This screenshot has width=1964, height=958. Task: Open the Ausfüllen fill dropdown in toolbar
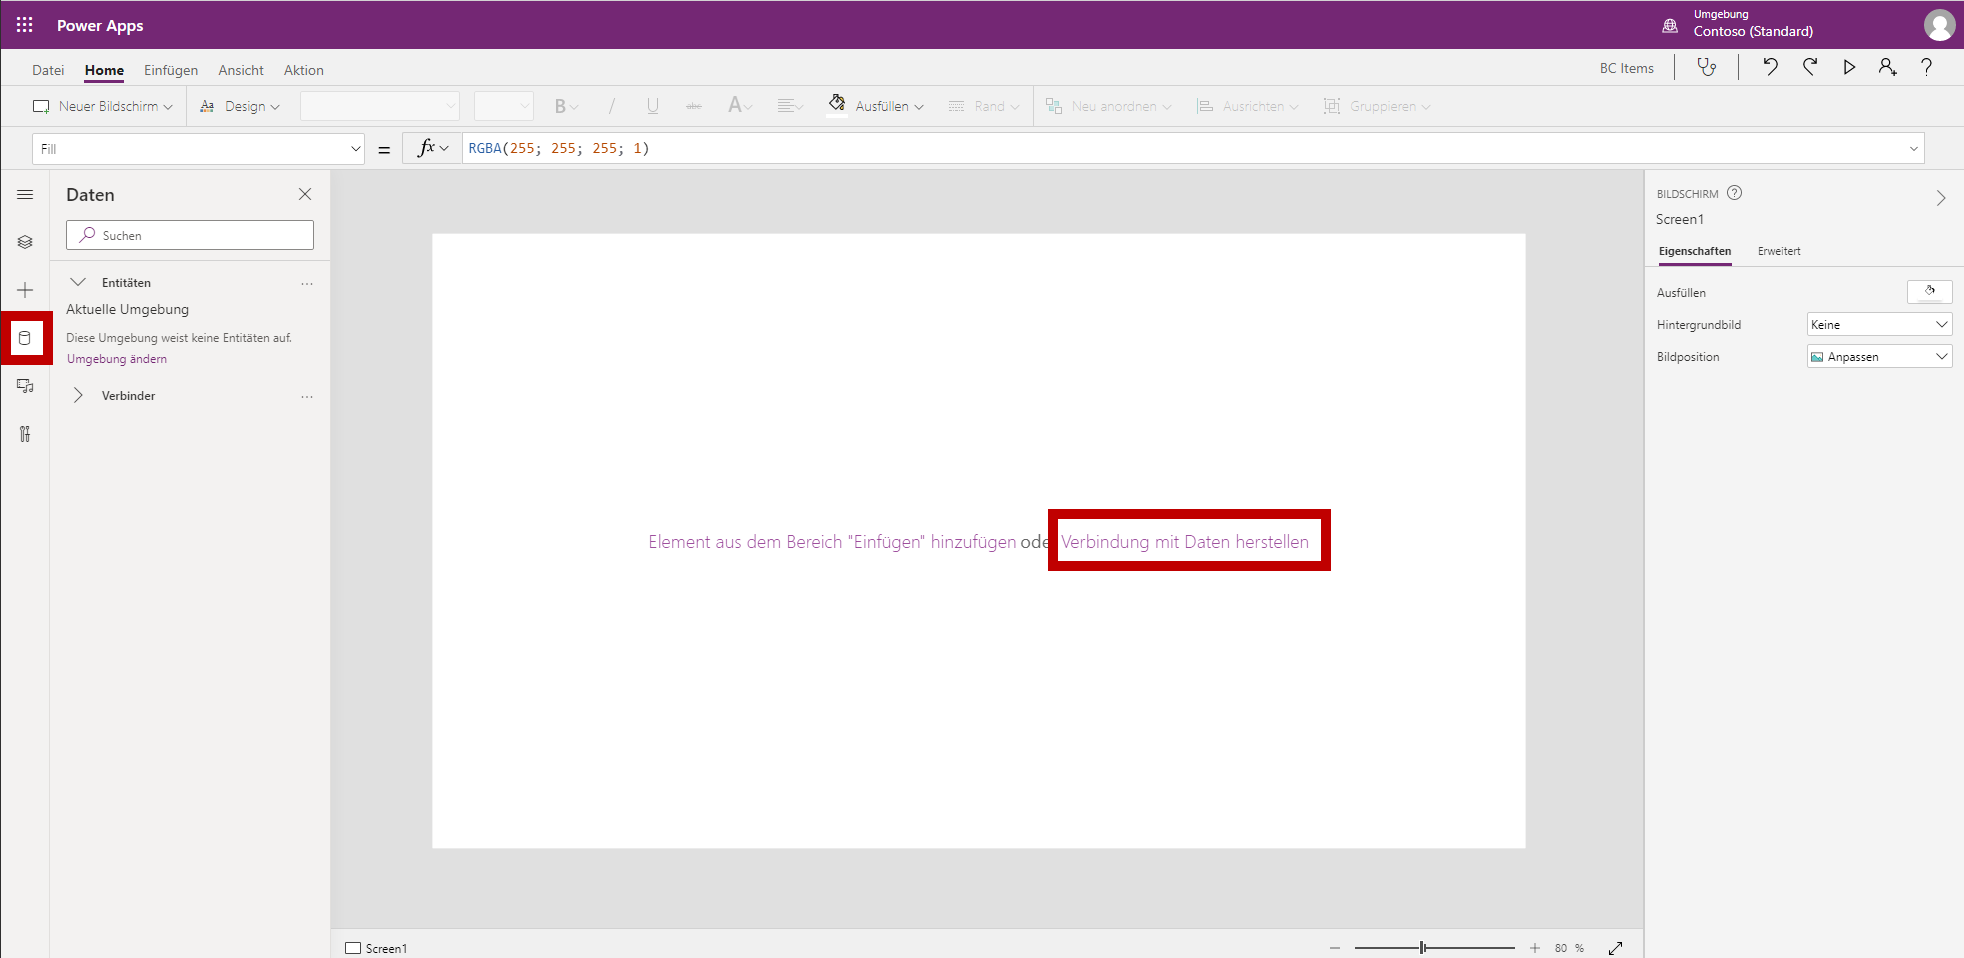(x=876, y=106)
